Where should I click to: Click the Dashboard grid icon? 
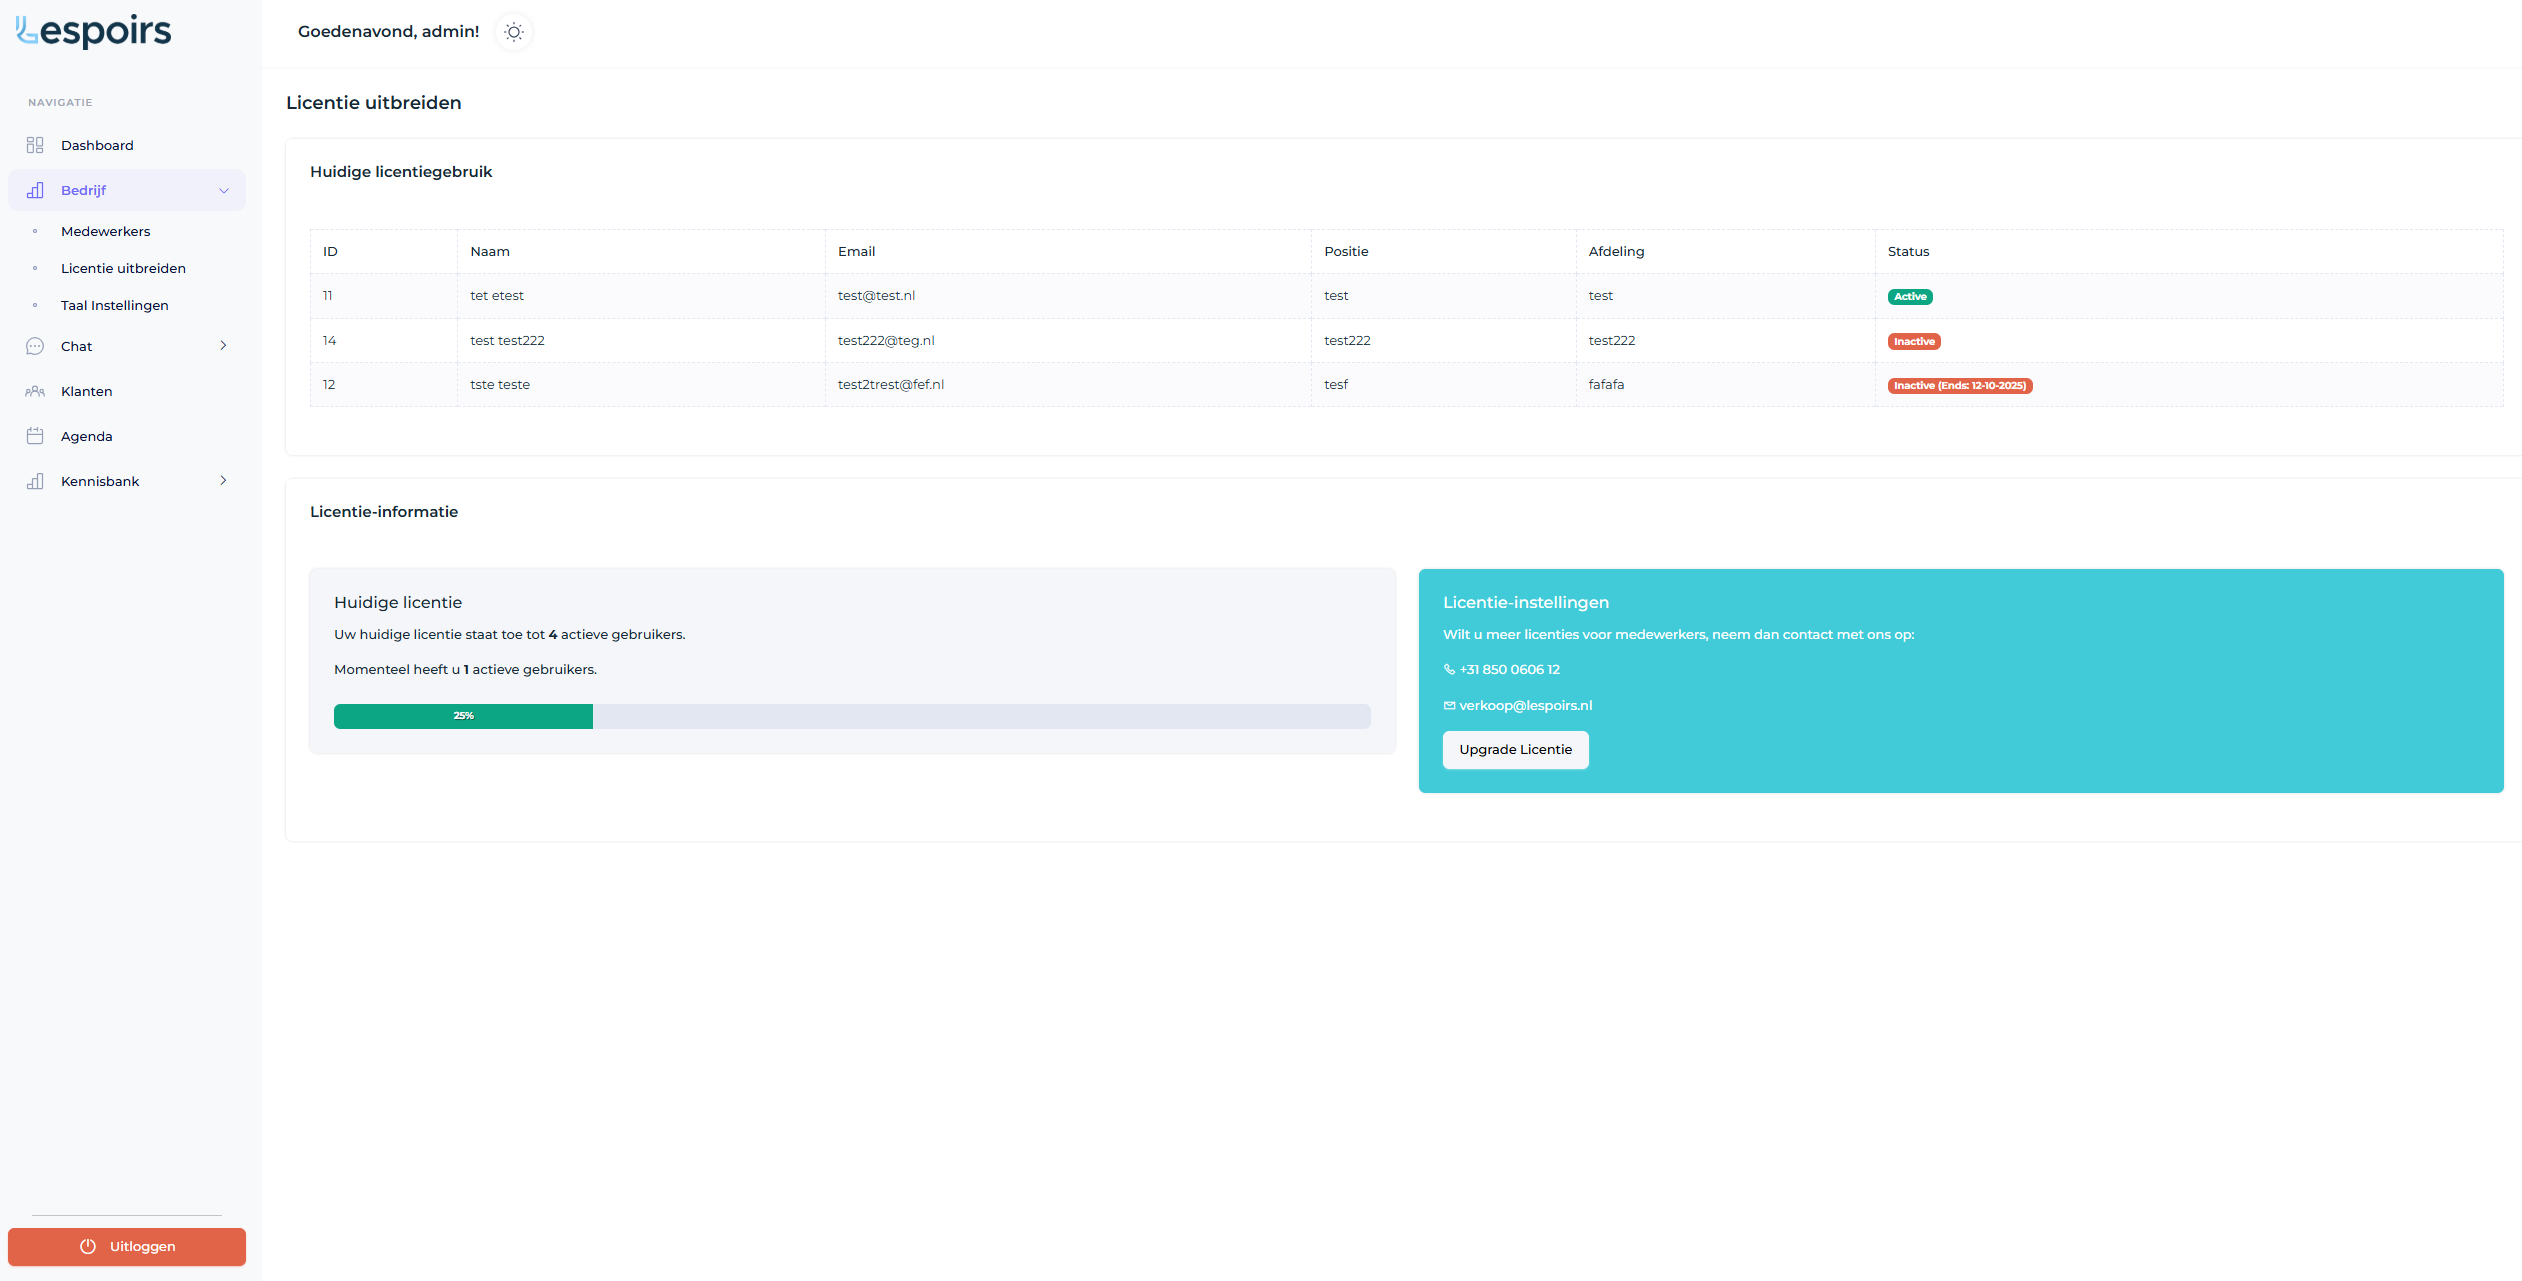(35, 145)
